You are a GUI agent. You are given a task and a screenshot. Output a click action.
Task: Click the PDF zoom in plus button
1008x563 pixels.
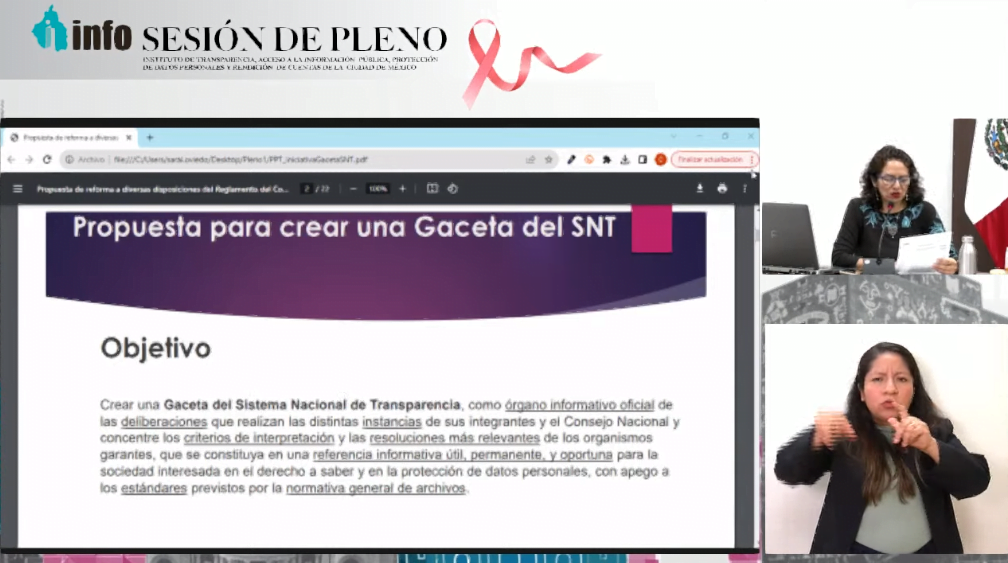[403, 188]
